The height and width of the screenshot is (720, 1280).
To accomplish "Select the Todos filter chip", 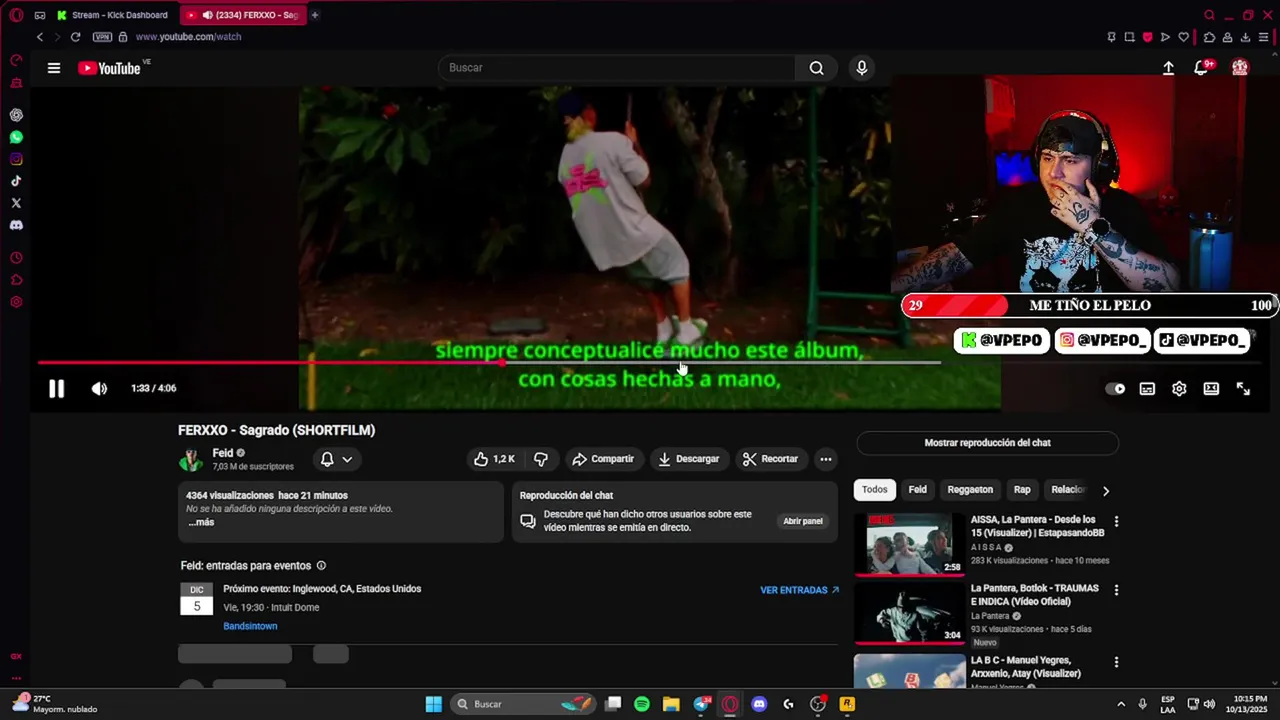I will [x=875, y=490].
